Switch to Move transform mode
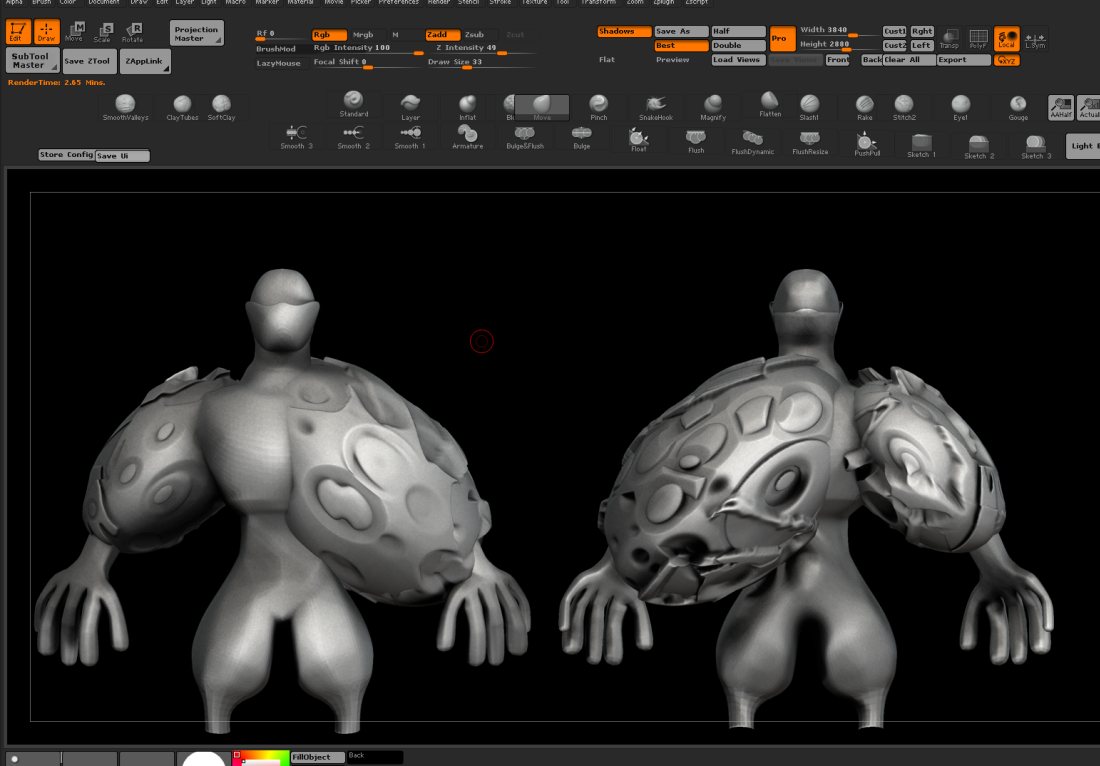1100x766 pixels. [x=75, y=32]
